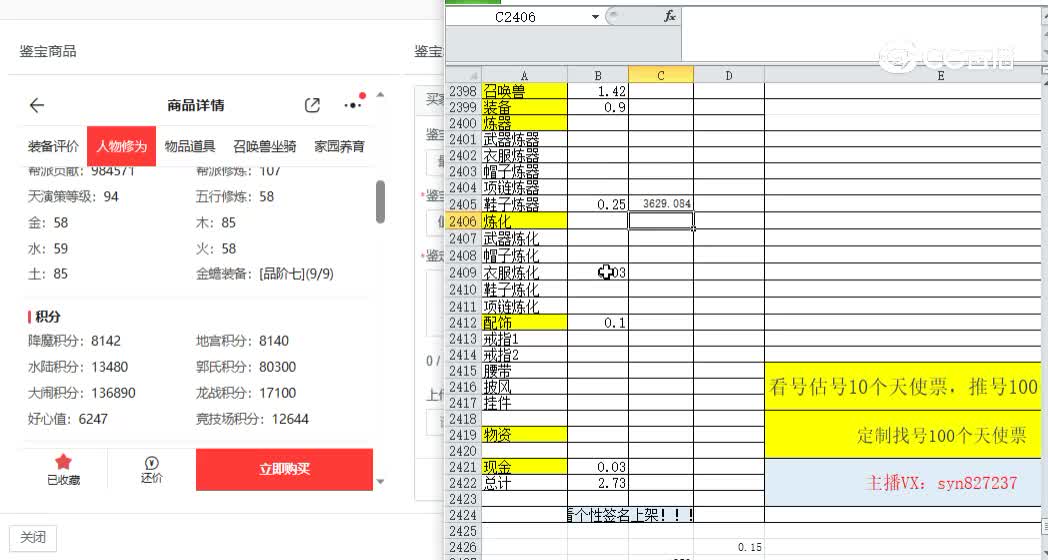Click the 戒指1 cell
This screenshot has width=1048, height=560.
tap(524, 339)
